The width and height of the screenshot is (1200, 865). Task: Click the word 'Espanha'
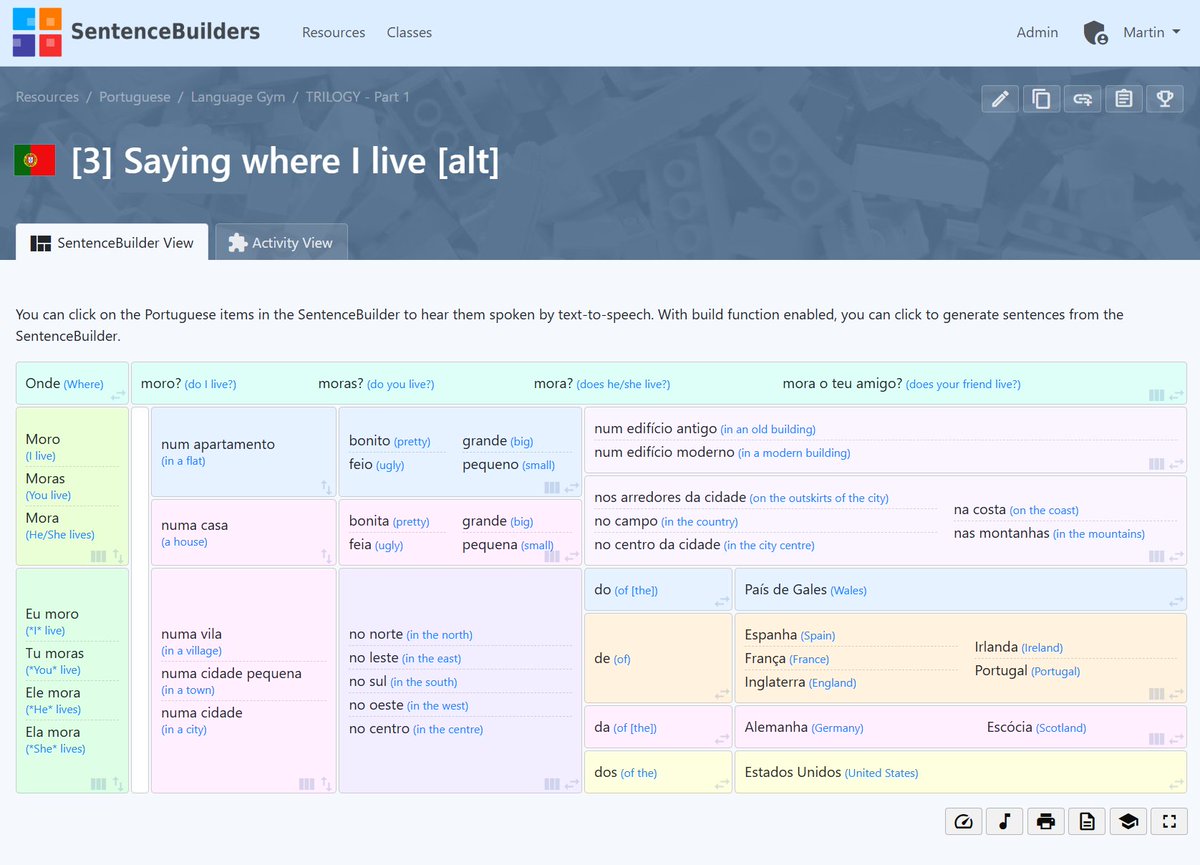(x=771, y=635)
